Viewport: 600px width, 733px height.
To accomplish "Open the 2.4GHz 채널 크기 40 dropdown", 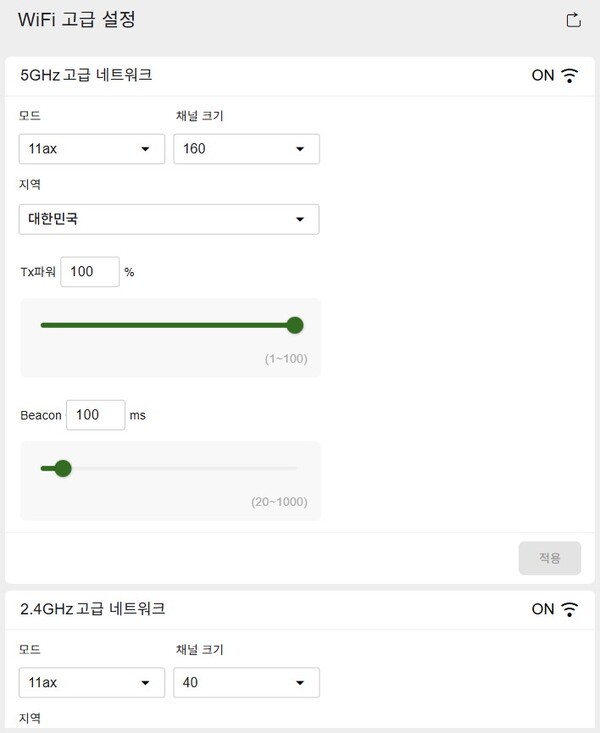I will click(x=246, y=683).
